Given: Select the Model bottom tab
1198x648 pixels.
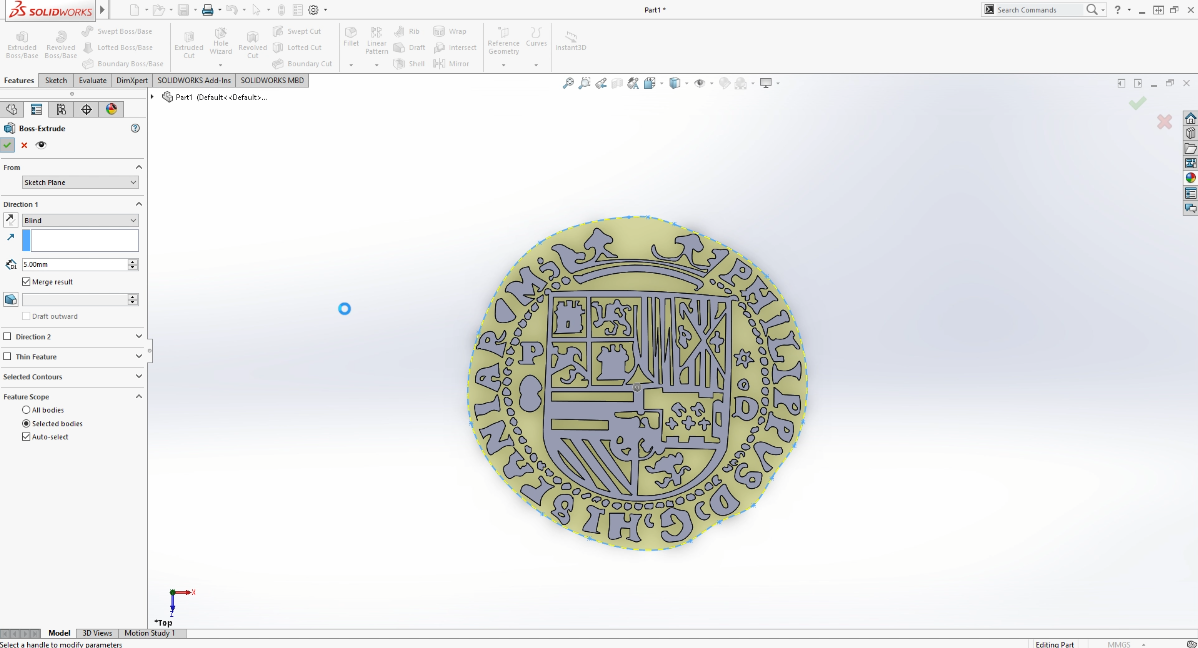Looking at the screenshot, I should 59,633.
